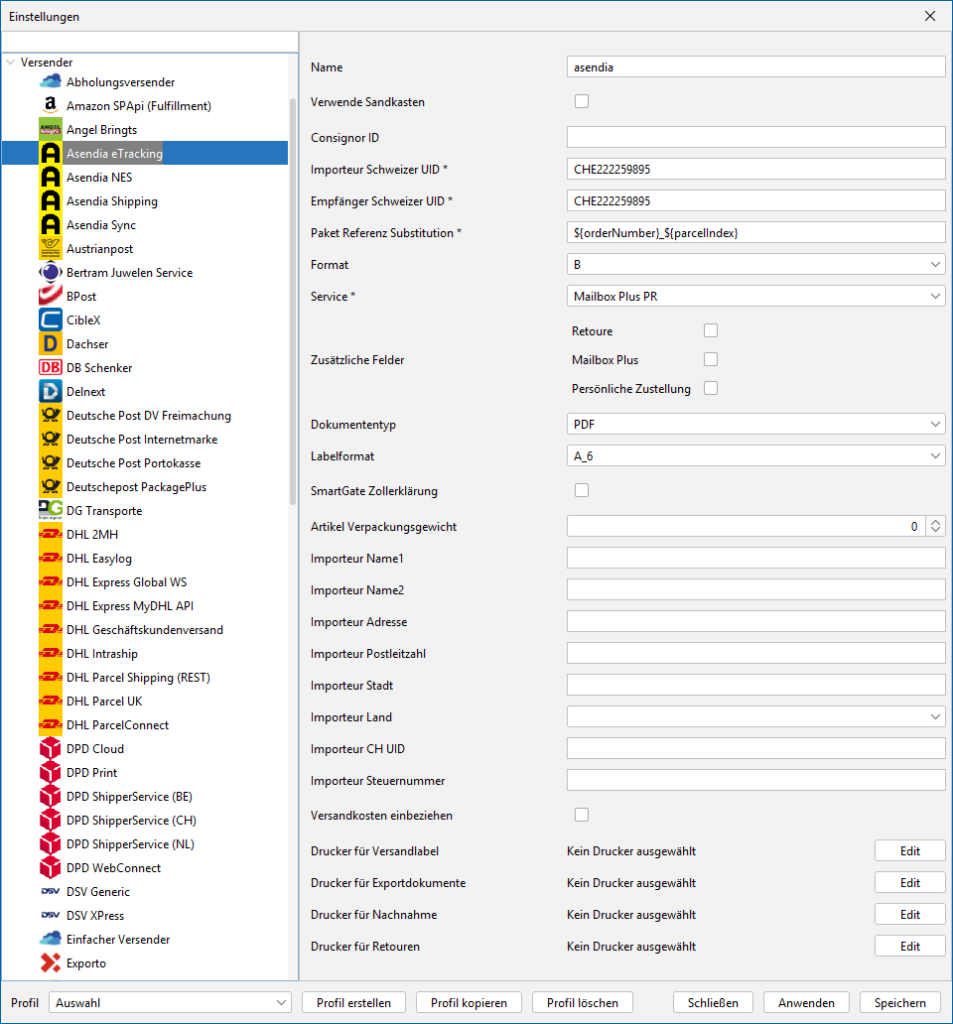
Task: Click the Speichern button
Action: coord(900,1002)
